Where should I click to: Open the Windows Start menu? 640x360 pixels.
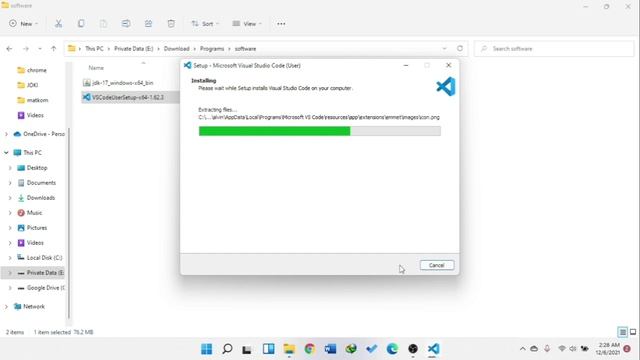pos(207,349)
